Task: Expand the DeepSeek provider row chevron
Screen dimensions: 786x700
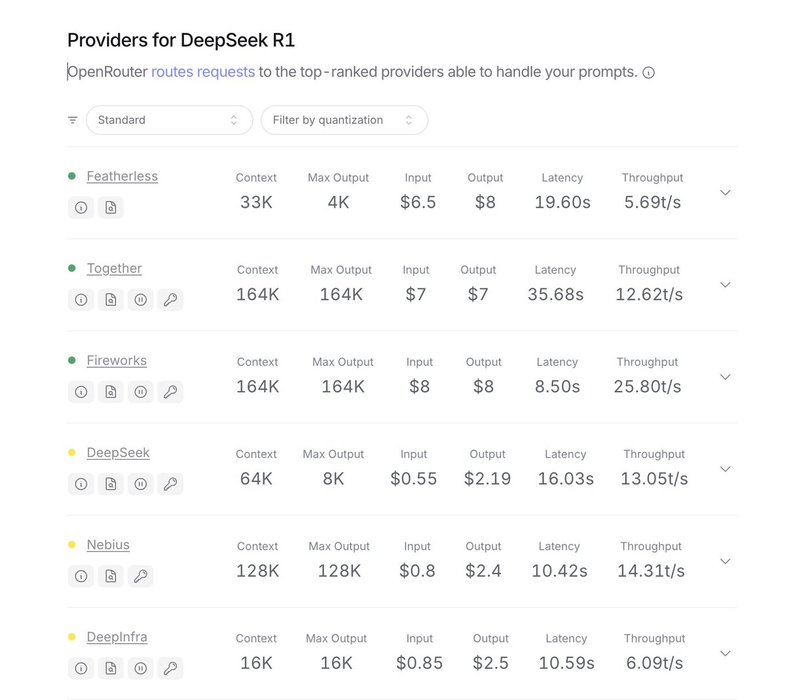Action: [x=726, y=469]
